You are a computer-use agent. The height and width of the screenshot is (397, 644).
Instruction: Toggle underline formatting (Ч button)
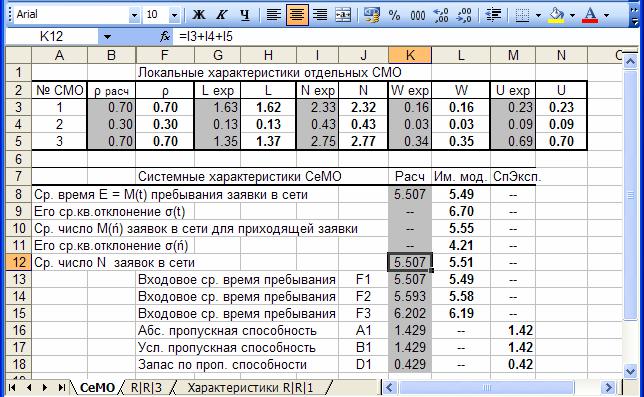coord(245,15)
